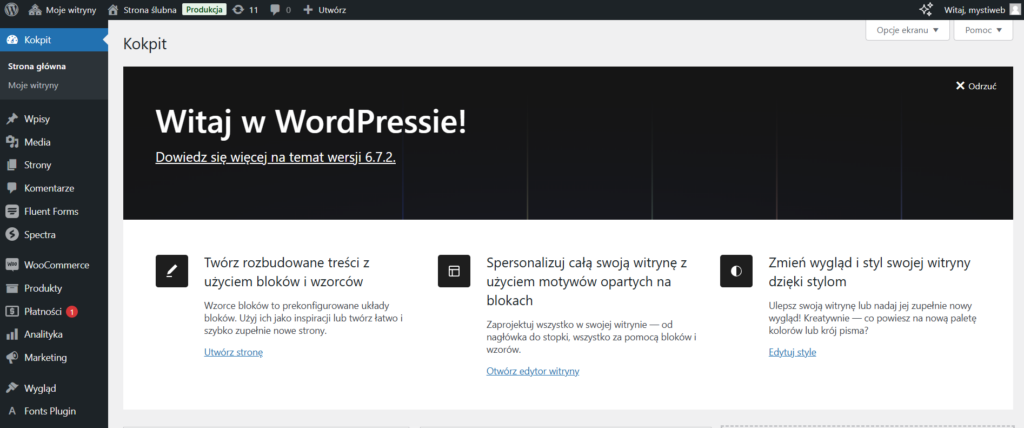Screen dimensions: 1024x428
Task: Open the Utwórz new content menu
Action: [x=325, y=9]
